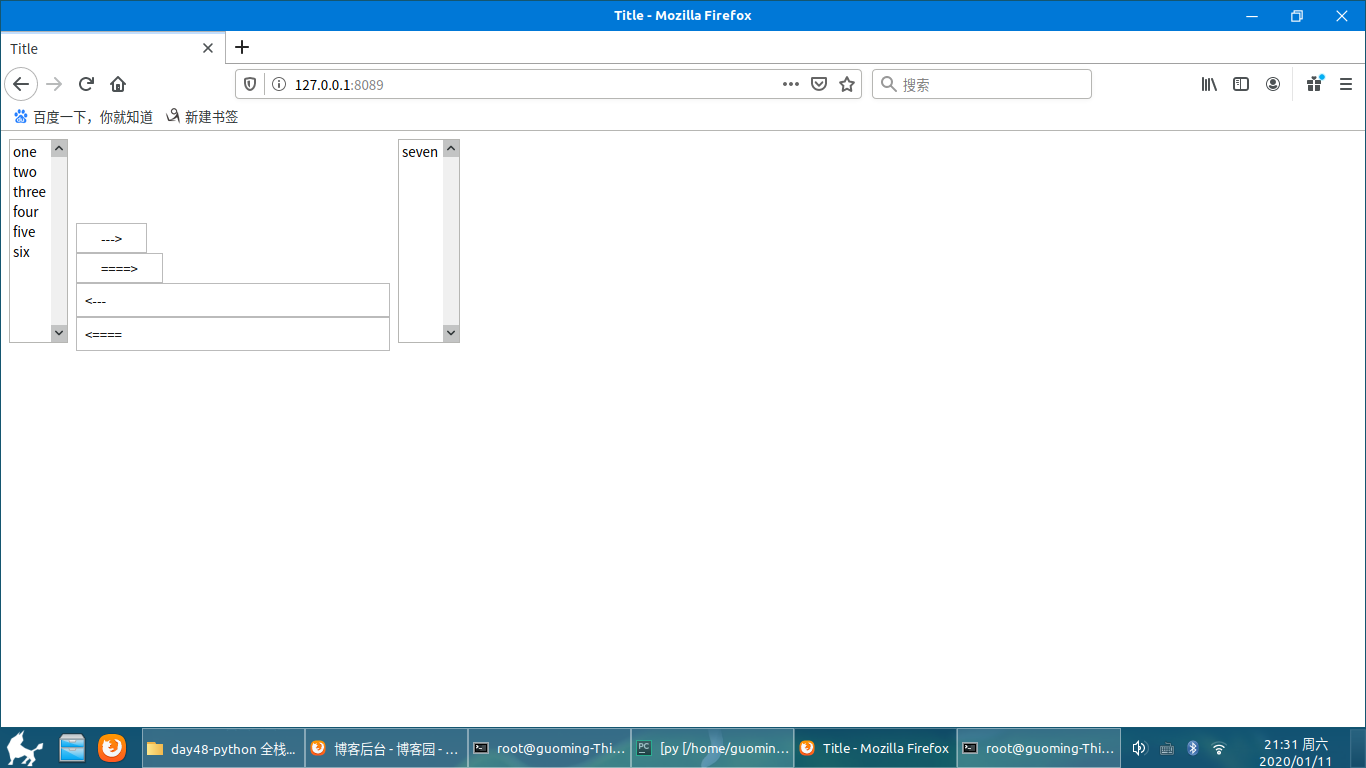The width and height of the screenshot is (1366, 768).
Task: Click left list scrollbar up arrow
Action: pyautogui.click(x=59, y=149)
